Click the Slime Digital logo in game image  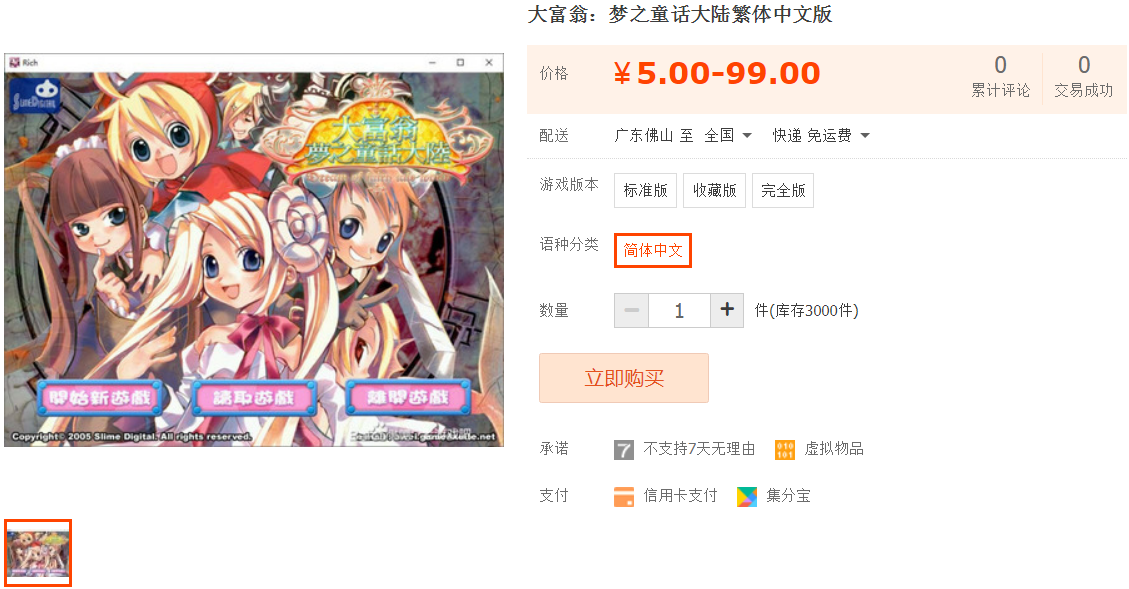[x=35, y=96]
